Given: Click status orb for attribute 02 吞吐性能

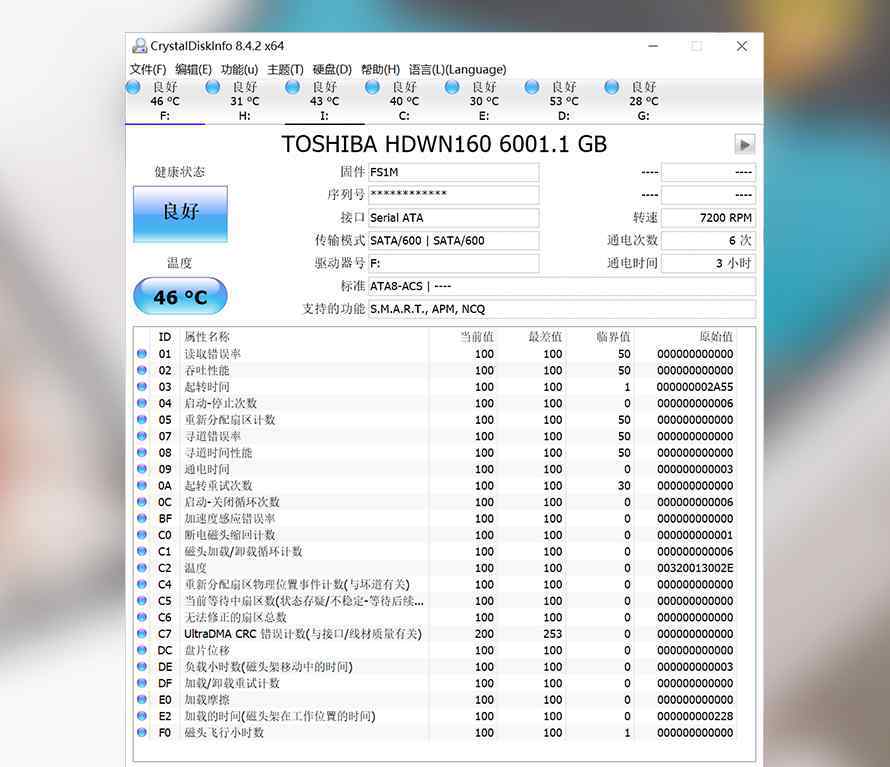Looking at the screenshot, I should coord(142,370).
